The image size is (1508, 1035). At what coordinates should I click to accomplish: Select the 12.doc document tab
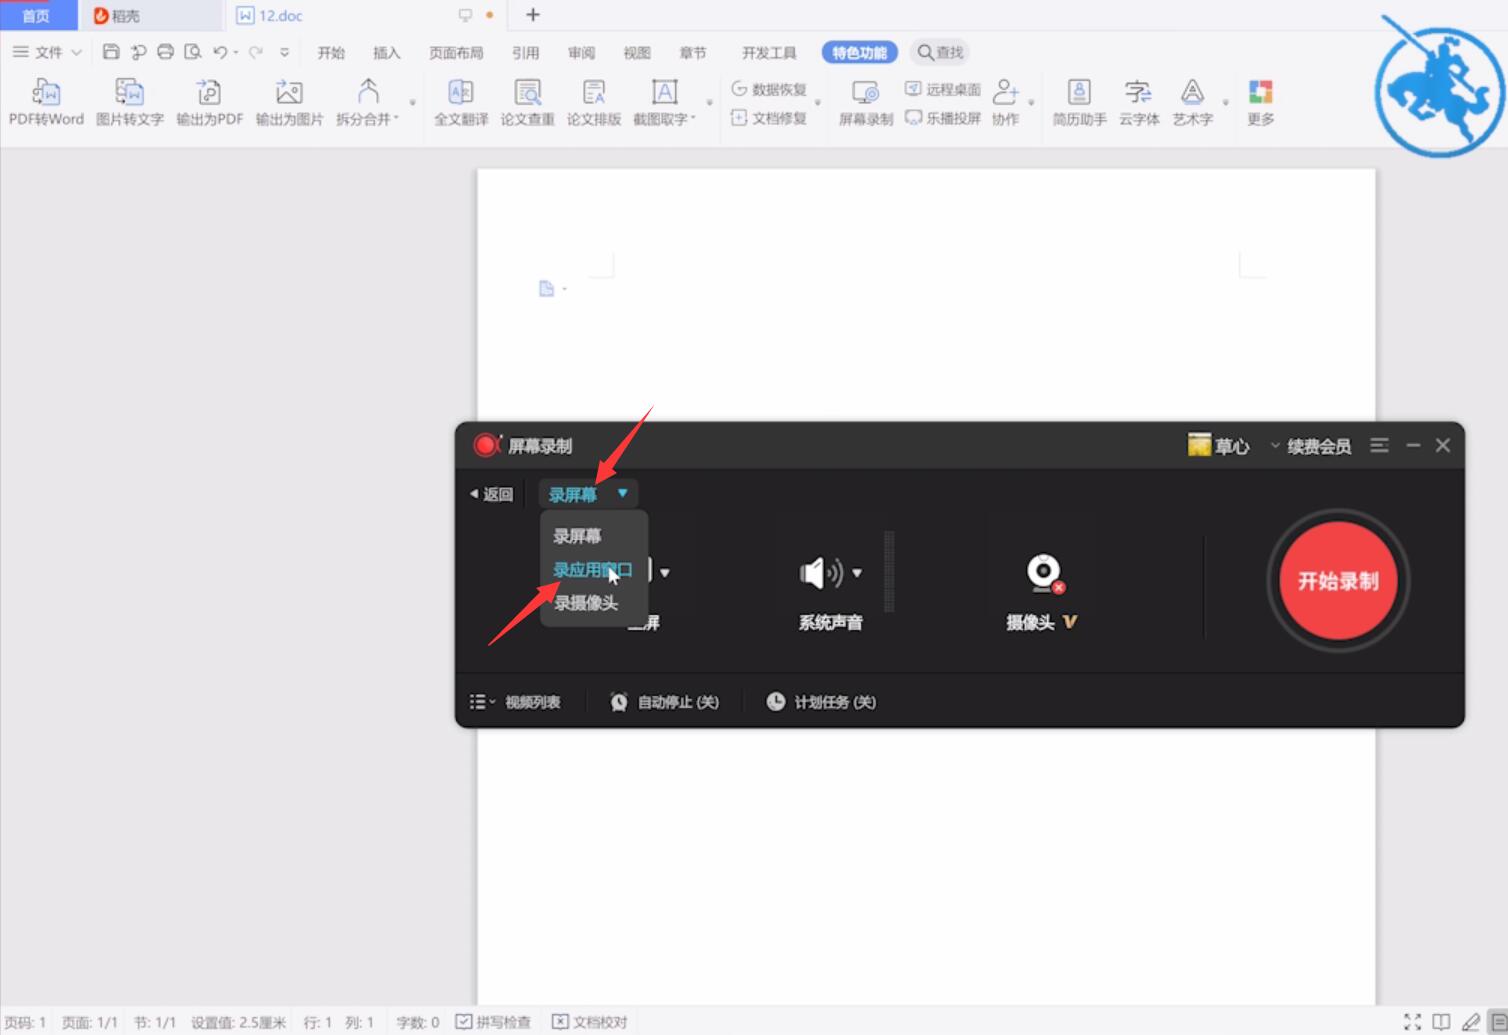[x=365, y=15]
